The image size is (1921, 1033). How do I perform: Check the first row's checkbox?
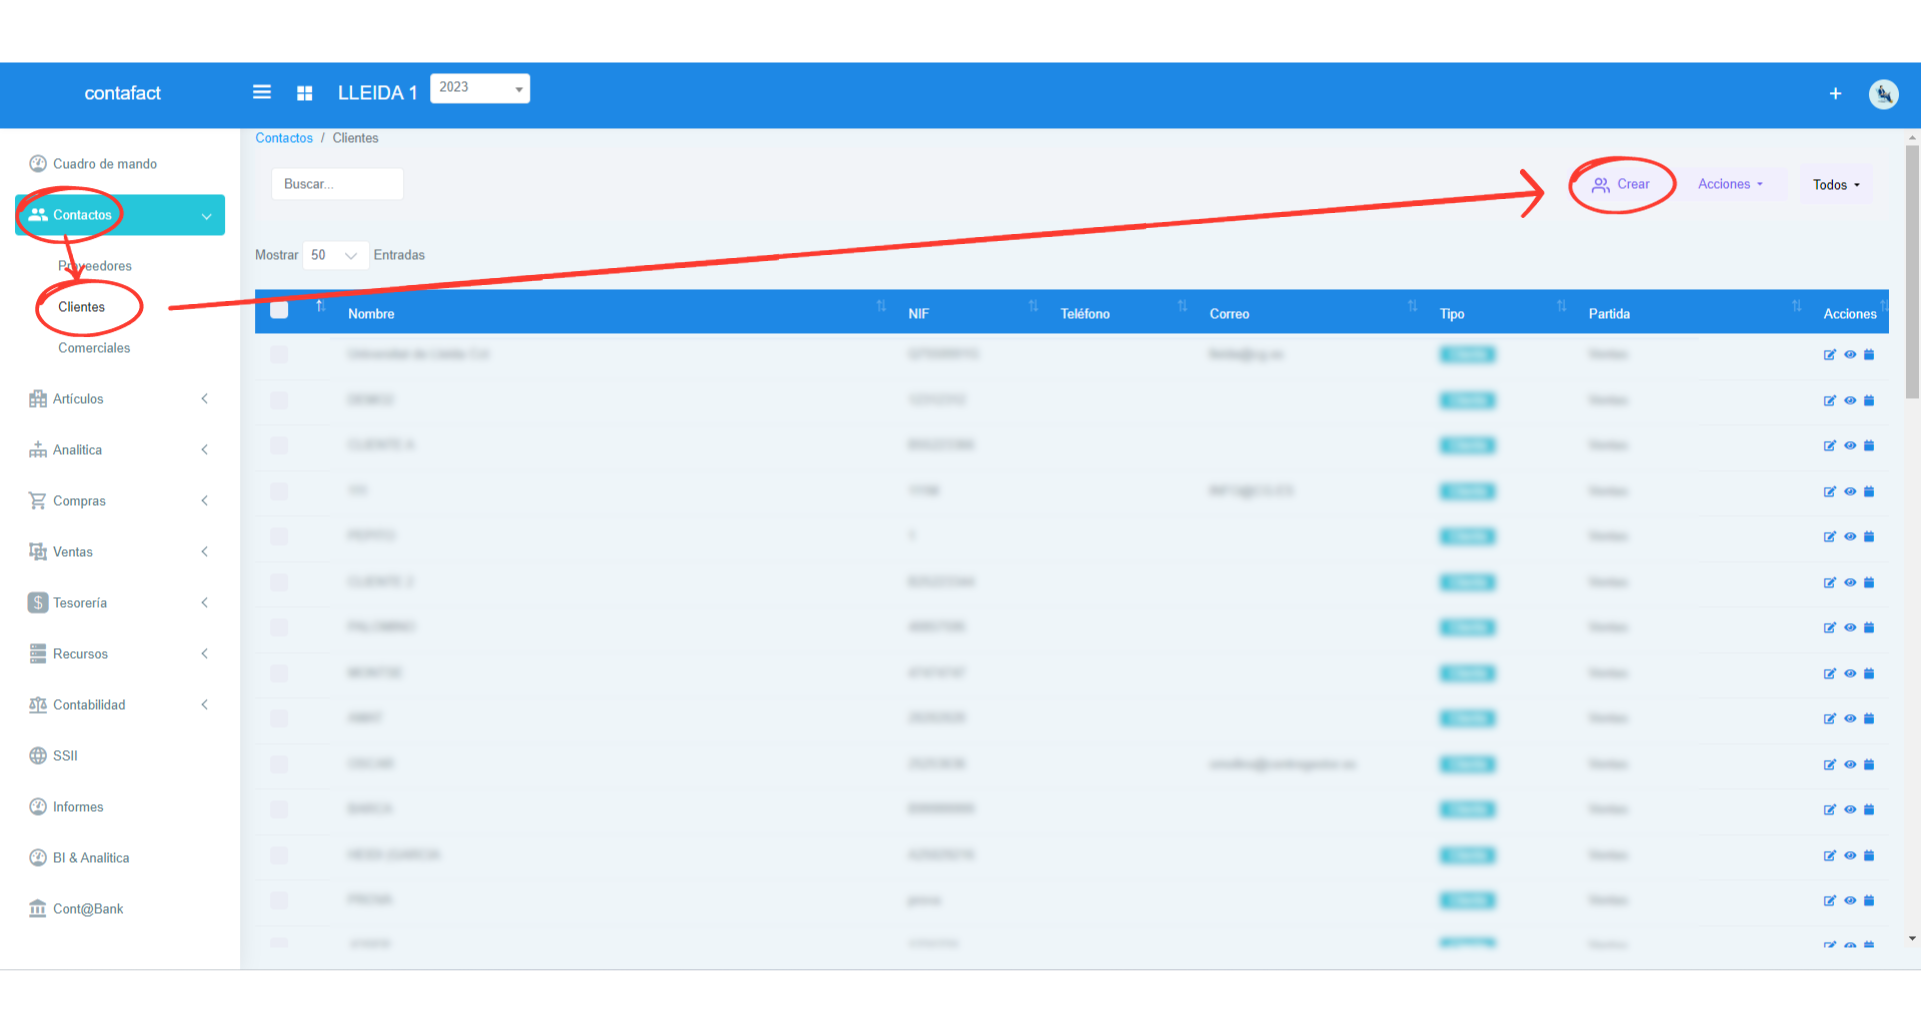click(x=279, y=355)
